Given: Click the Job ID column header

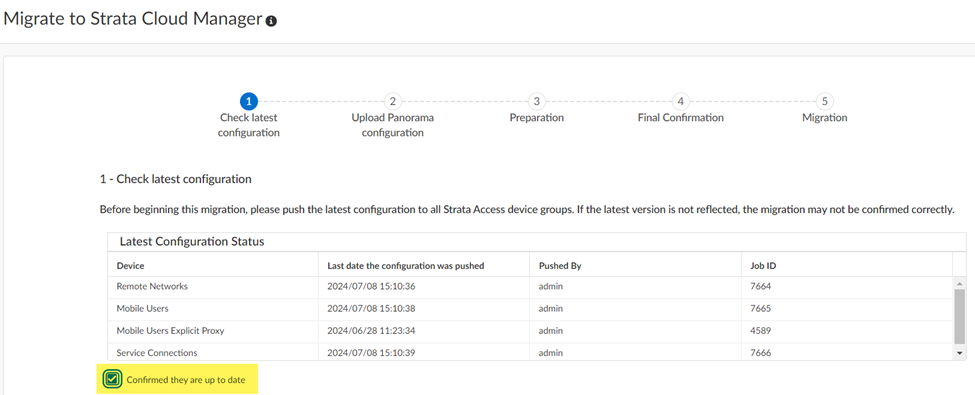Looking at the screenshot, I should coord(846,266).
